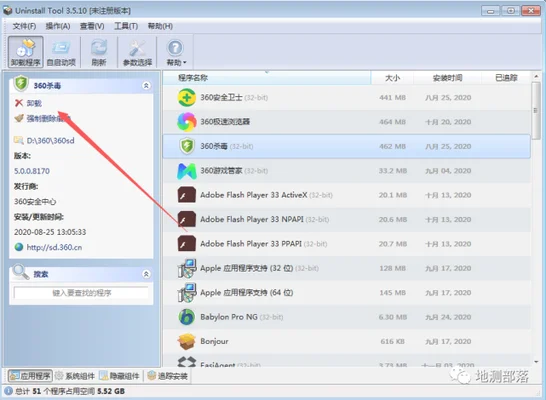Click the search field 键入要查找的程序

pos(81,293)
